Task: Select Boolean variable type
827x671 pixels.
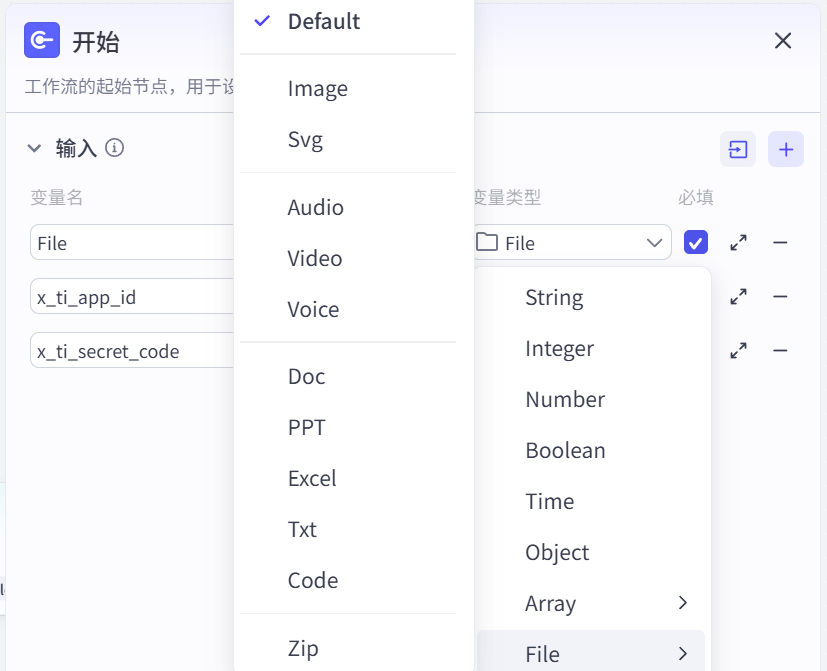Action: click(x=565, y=450)
